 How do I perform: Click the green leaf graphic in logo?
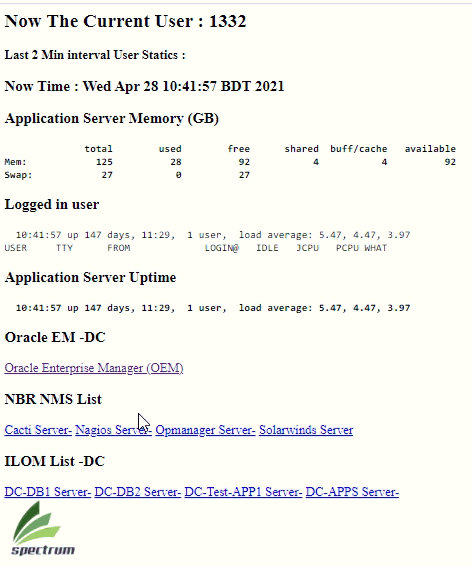click(36, 522)
